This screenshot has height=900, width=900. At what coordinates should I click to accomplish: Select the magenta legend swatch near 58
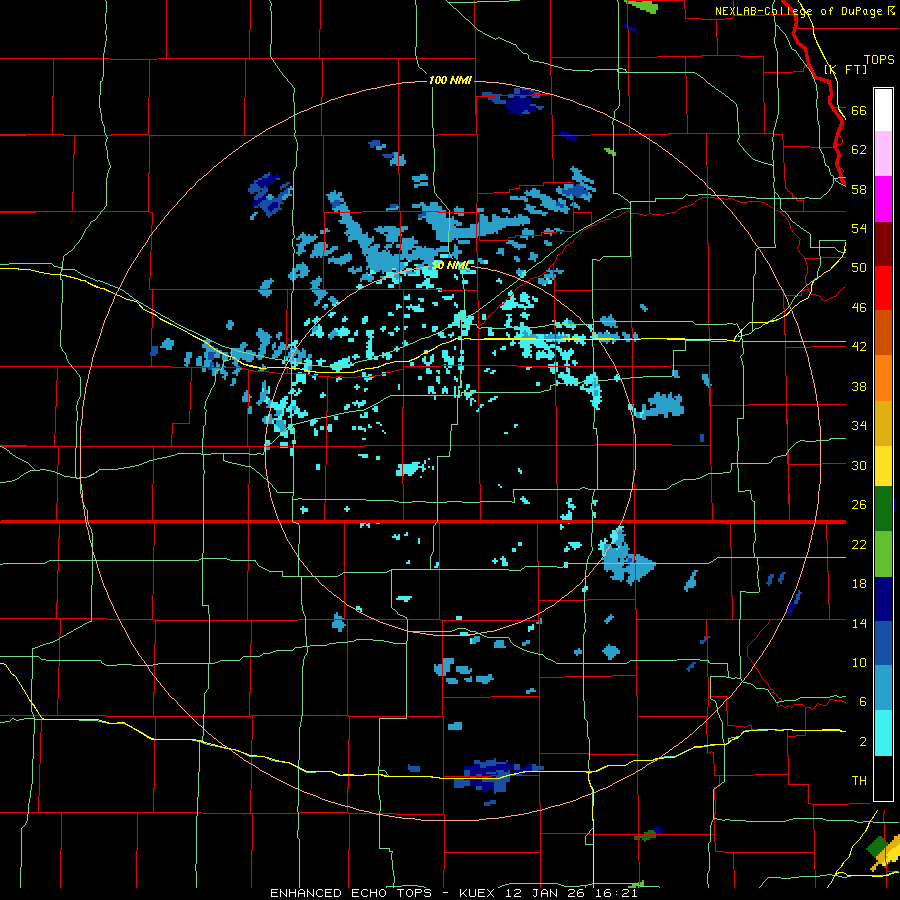(883, 199)
